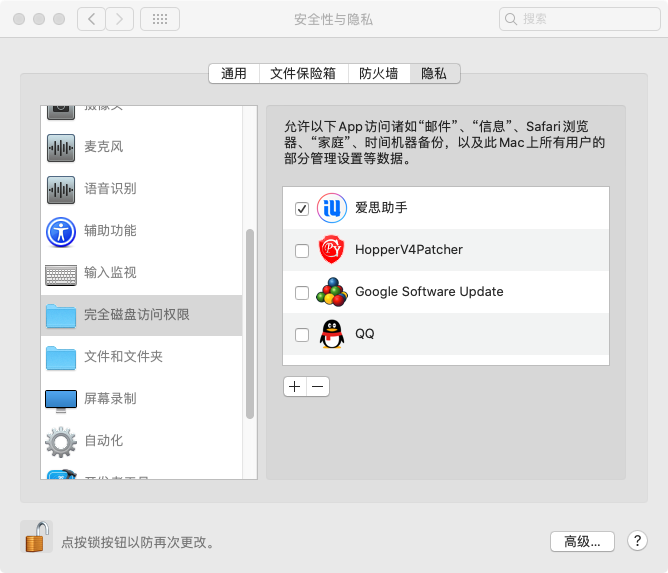Open the 防火墙 (Firewall) tab
668x573 pixels.
pos(379,73)
